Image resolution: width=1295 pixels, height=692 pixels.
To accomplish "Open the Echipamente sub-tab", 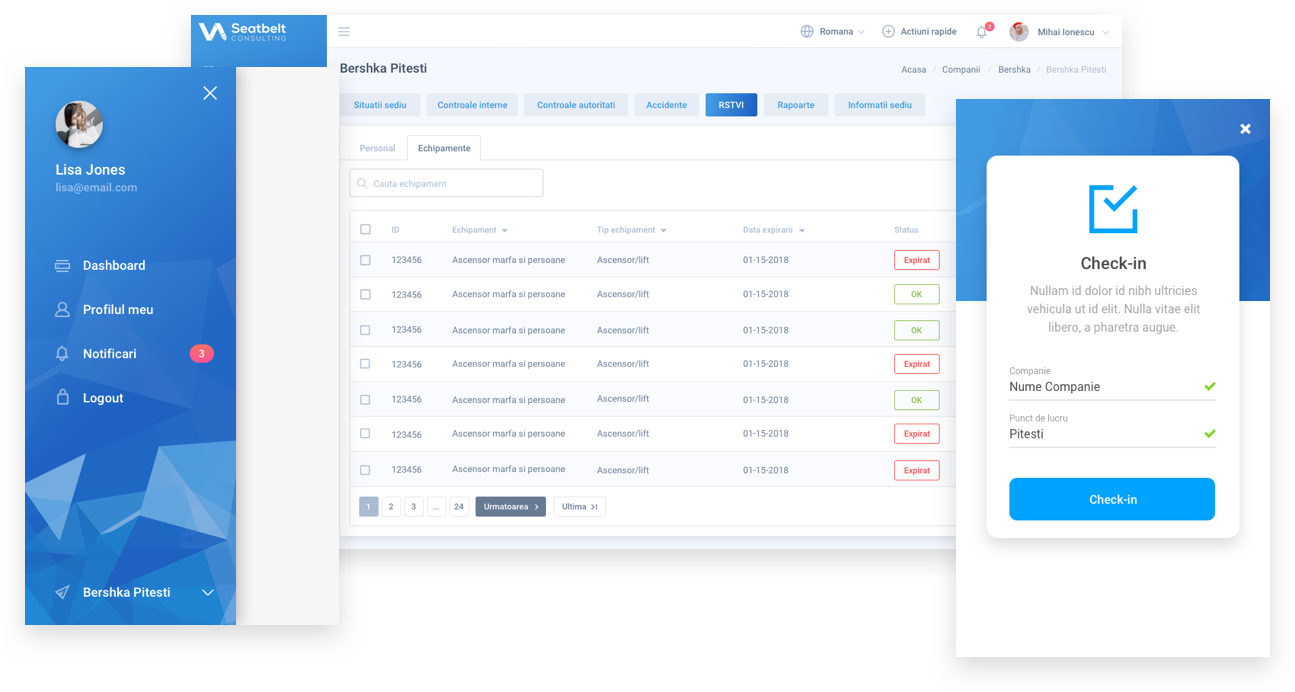I will coord(444,148).
